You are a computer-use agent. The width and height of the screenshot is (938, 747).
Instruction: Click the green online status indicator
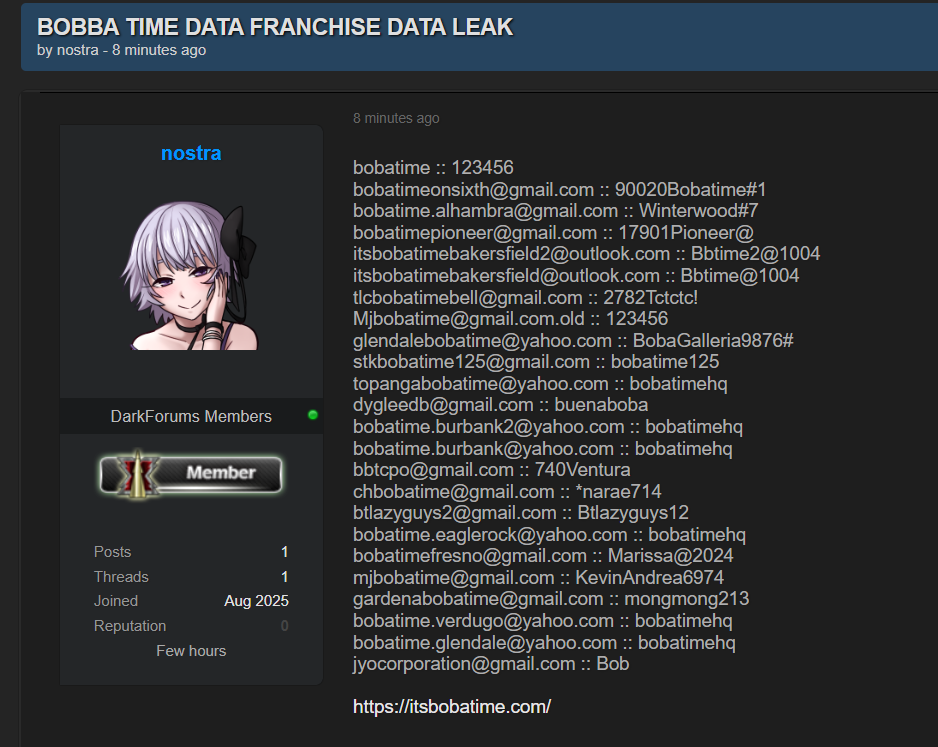tap(313, 415)
